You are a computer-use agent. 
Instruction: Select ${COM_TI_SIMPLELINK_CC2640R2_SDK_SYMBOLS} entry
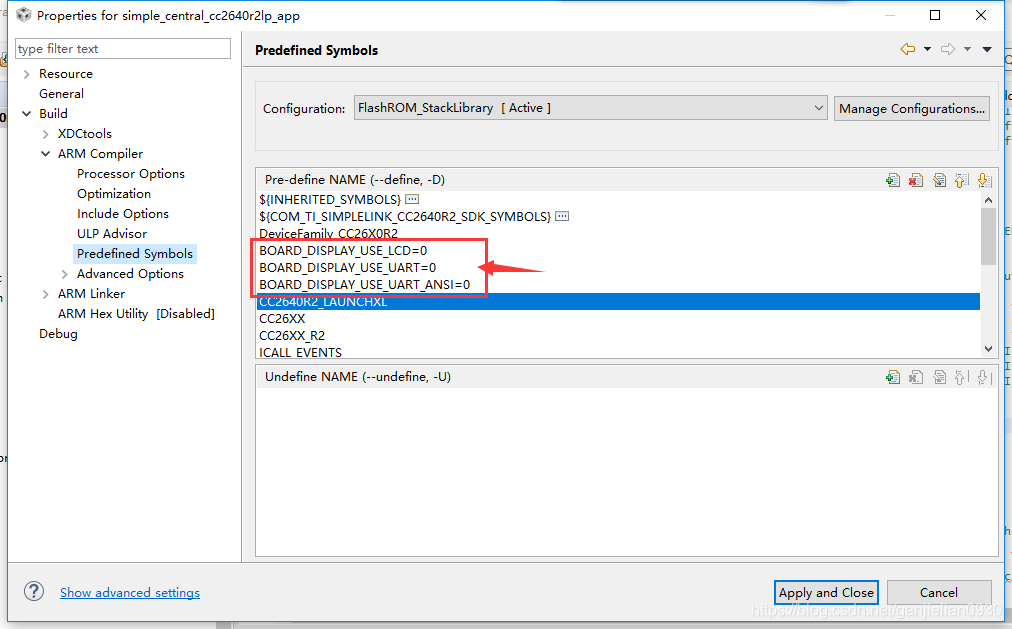coord(405,216)
